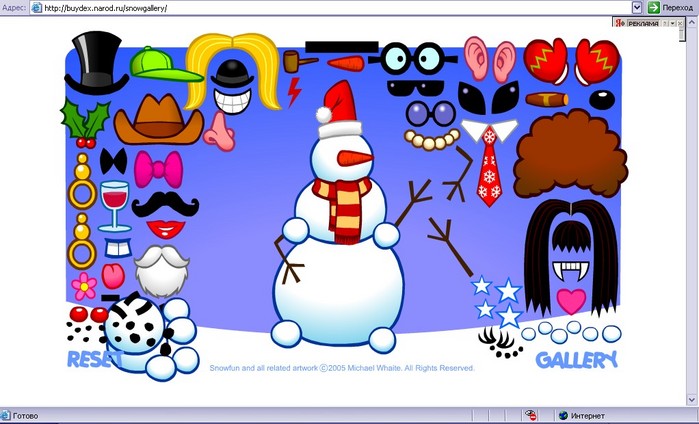The width and height of the screenshot is (699, 424).
Task: Grab the brown smoking pipe
Action: pyautogui.click(x=300, y=62)
